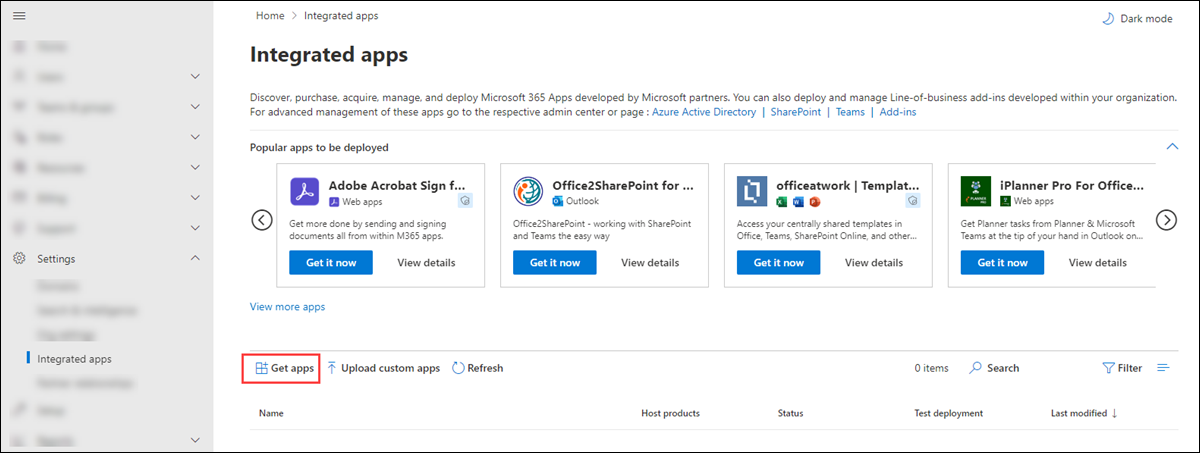Click Get it now for officeatwork

779,262
